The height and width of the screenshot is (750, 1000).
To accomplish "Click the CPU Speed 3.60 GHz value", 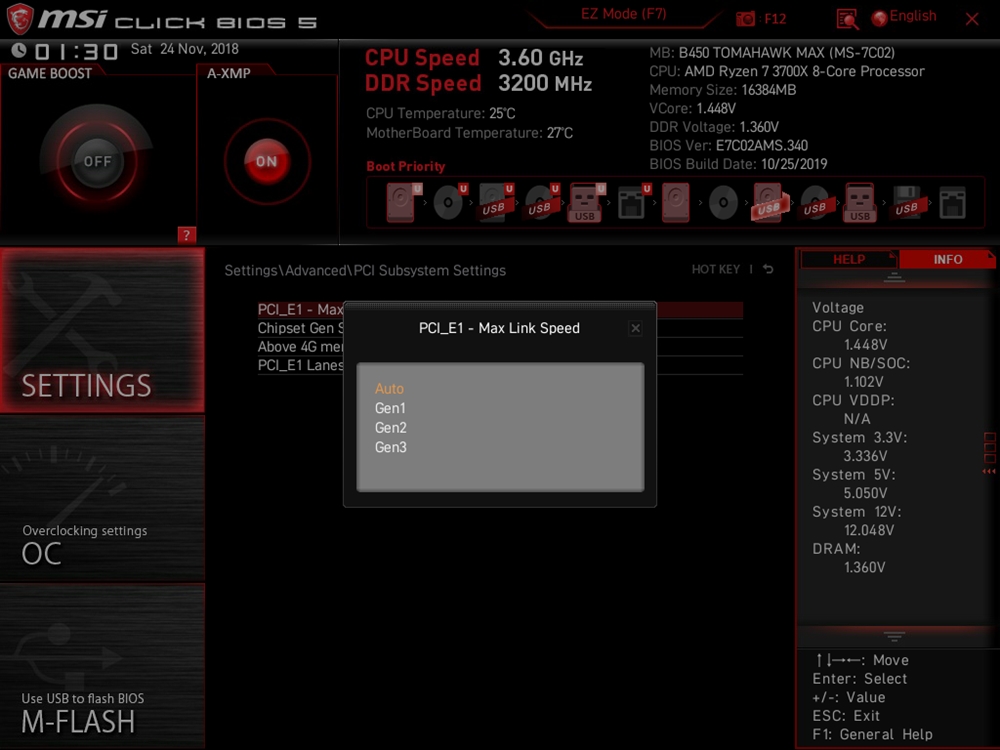I will [x=540, y=58].
